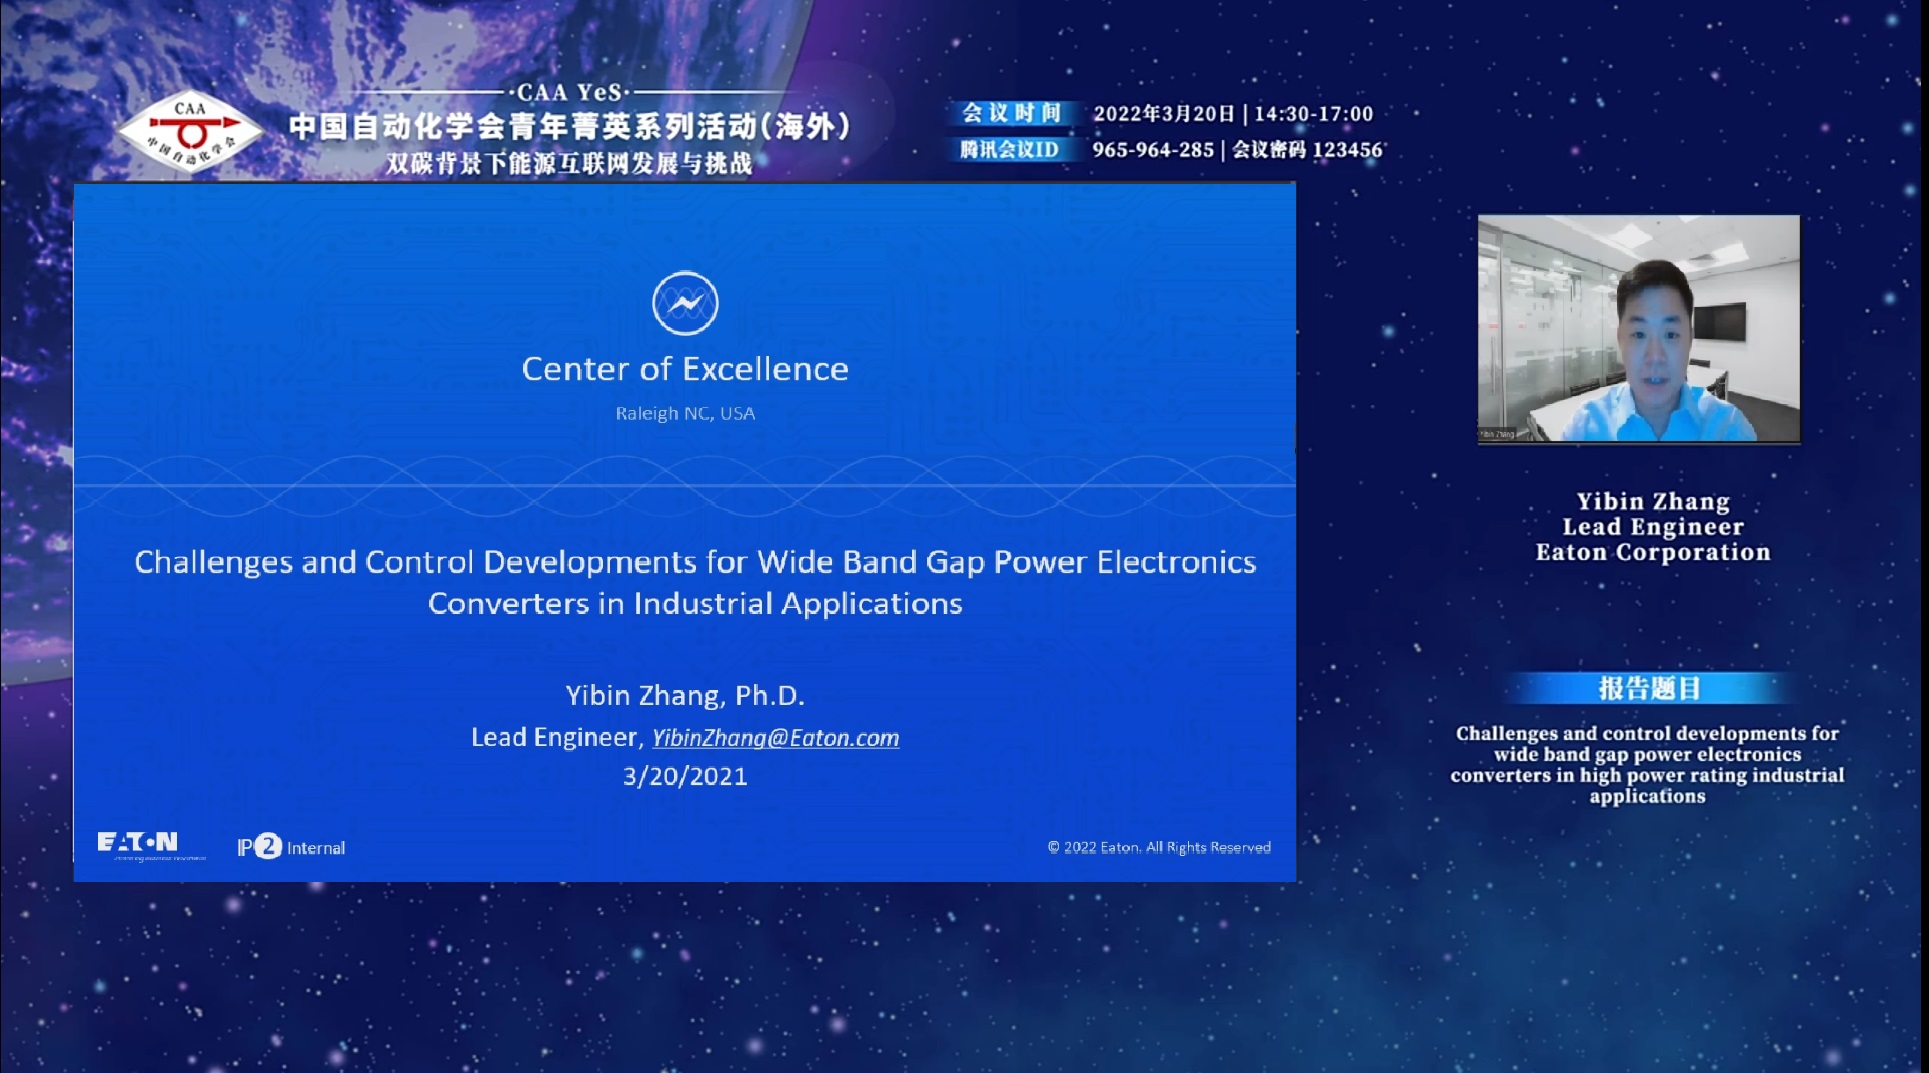Click the 会议时间 label
Viewport: 1929px width, 1073px height.
1011,113
